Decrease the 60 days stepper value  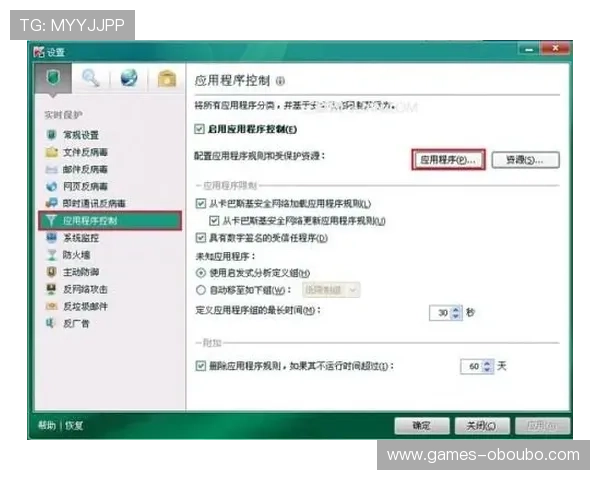487,370
